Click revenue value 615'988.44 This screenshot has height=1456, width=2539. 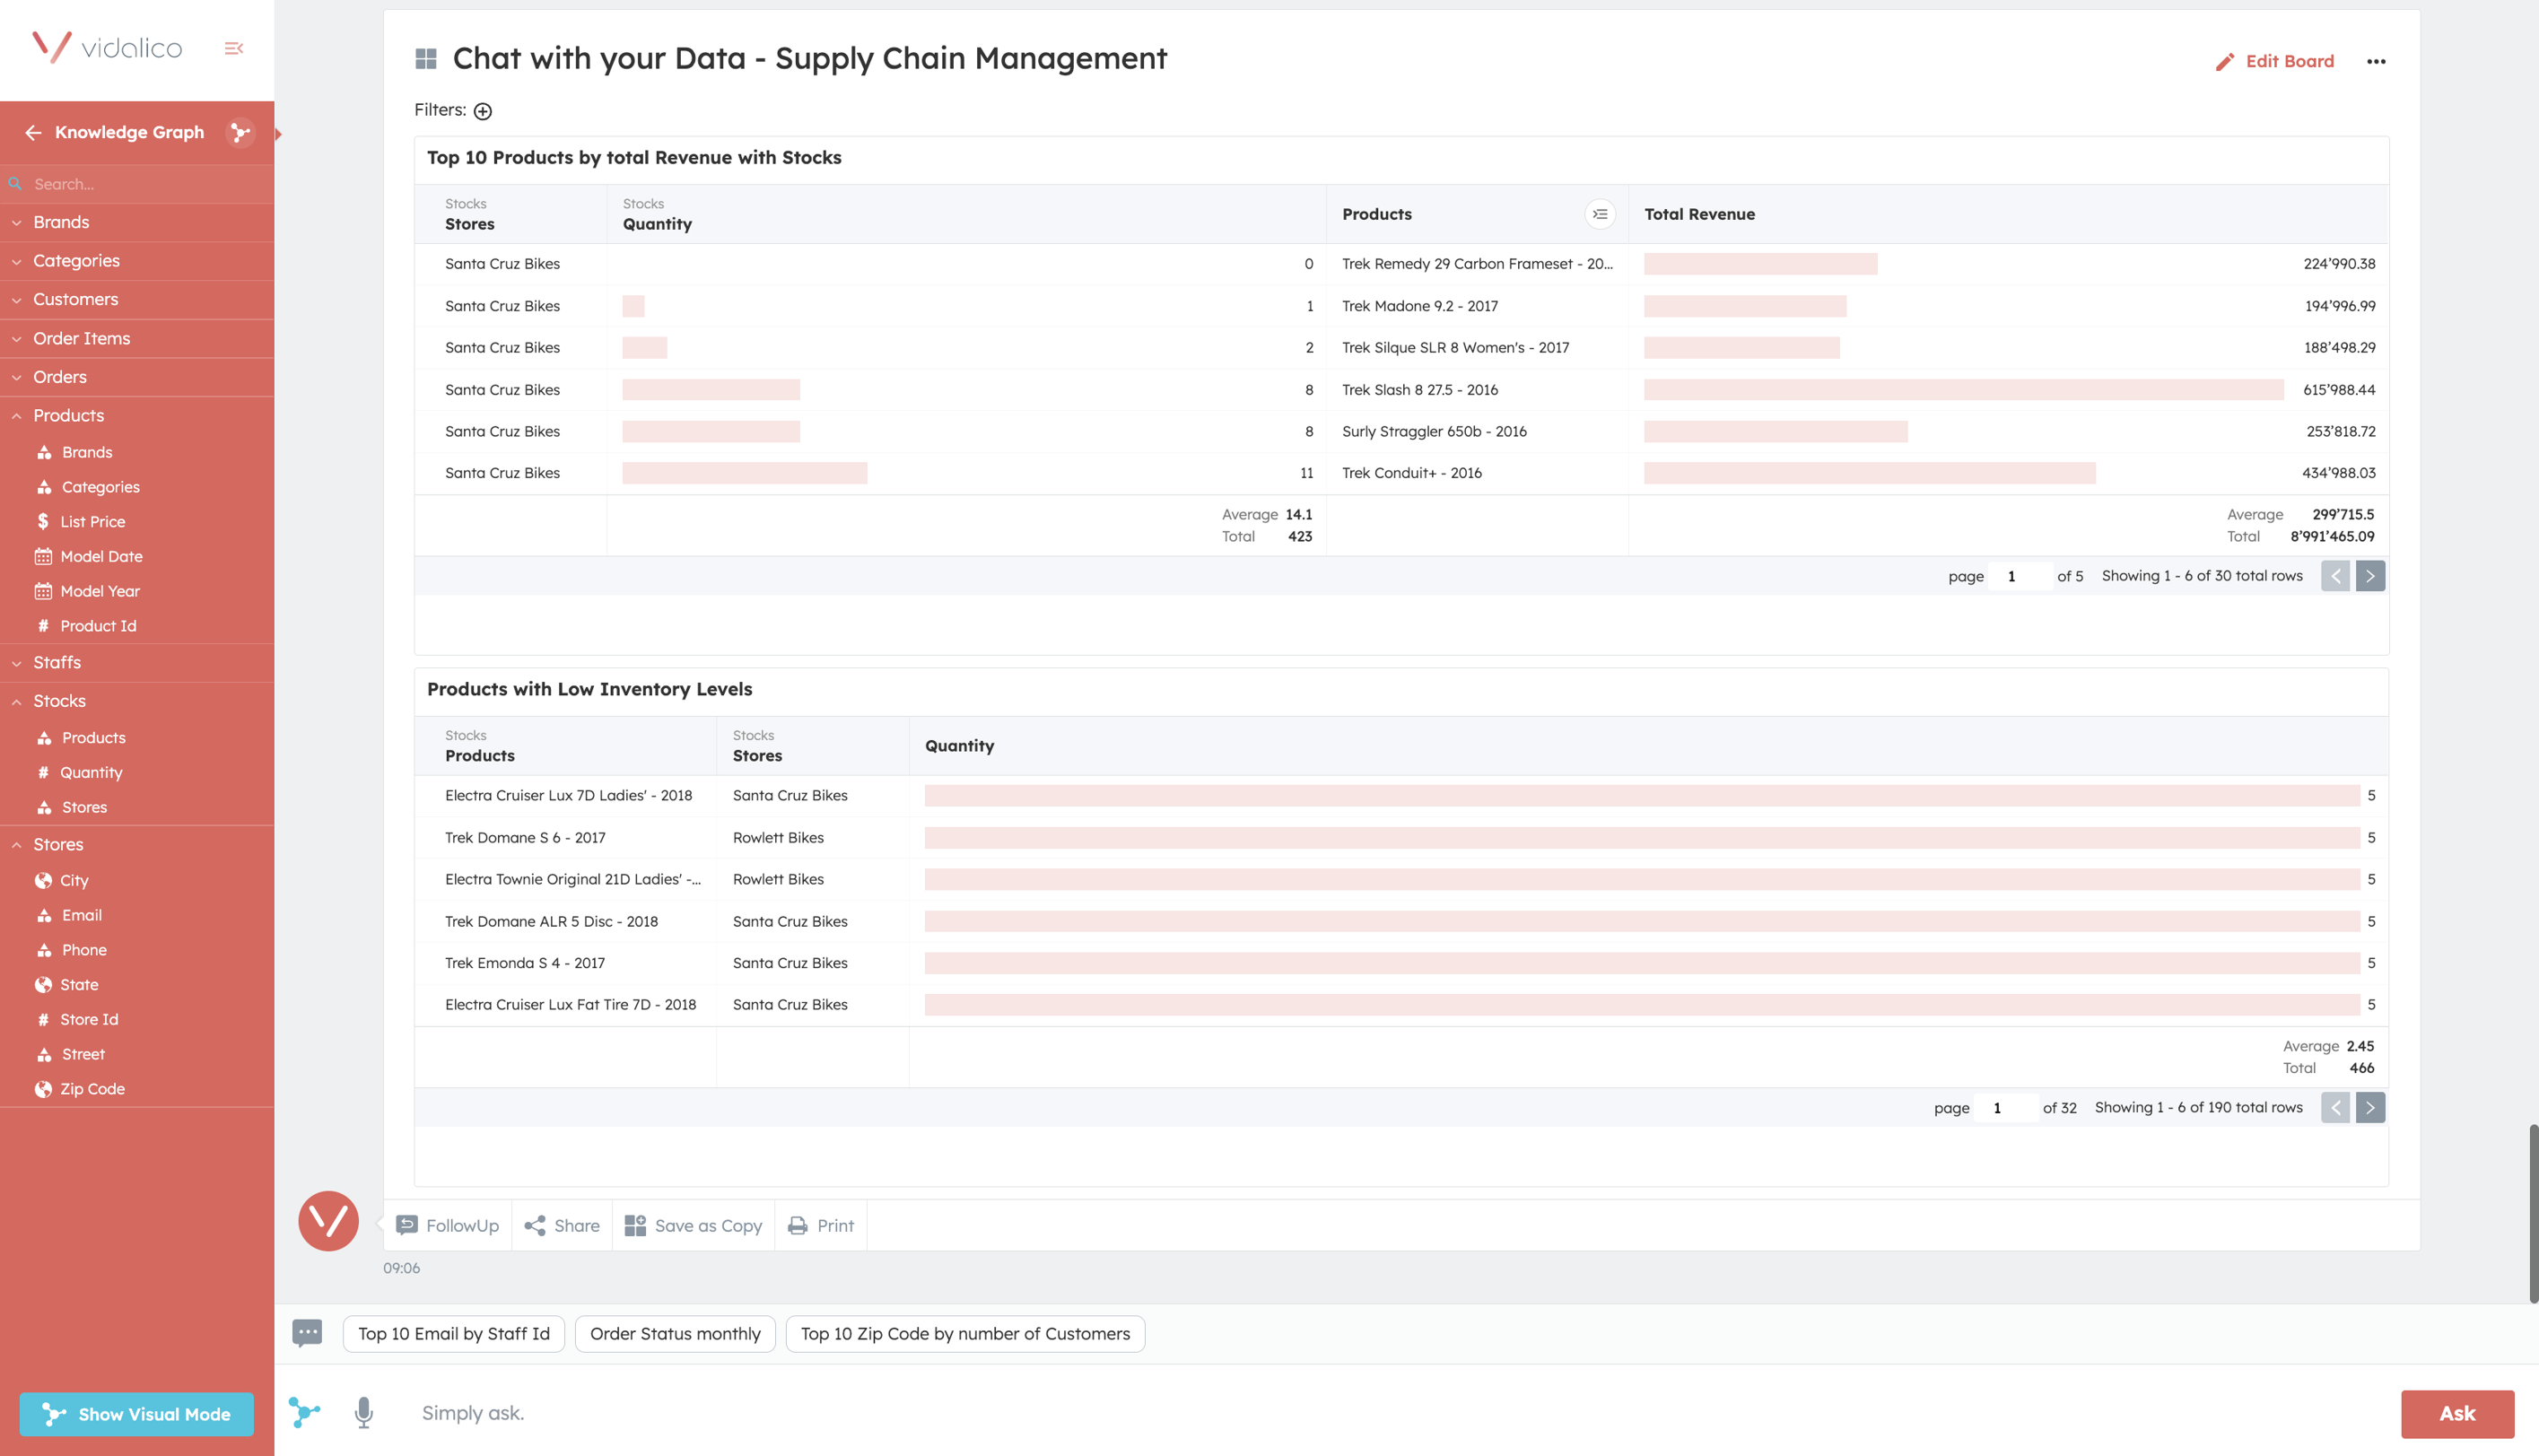tap(2338, 390)
